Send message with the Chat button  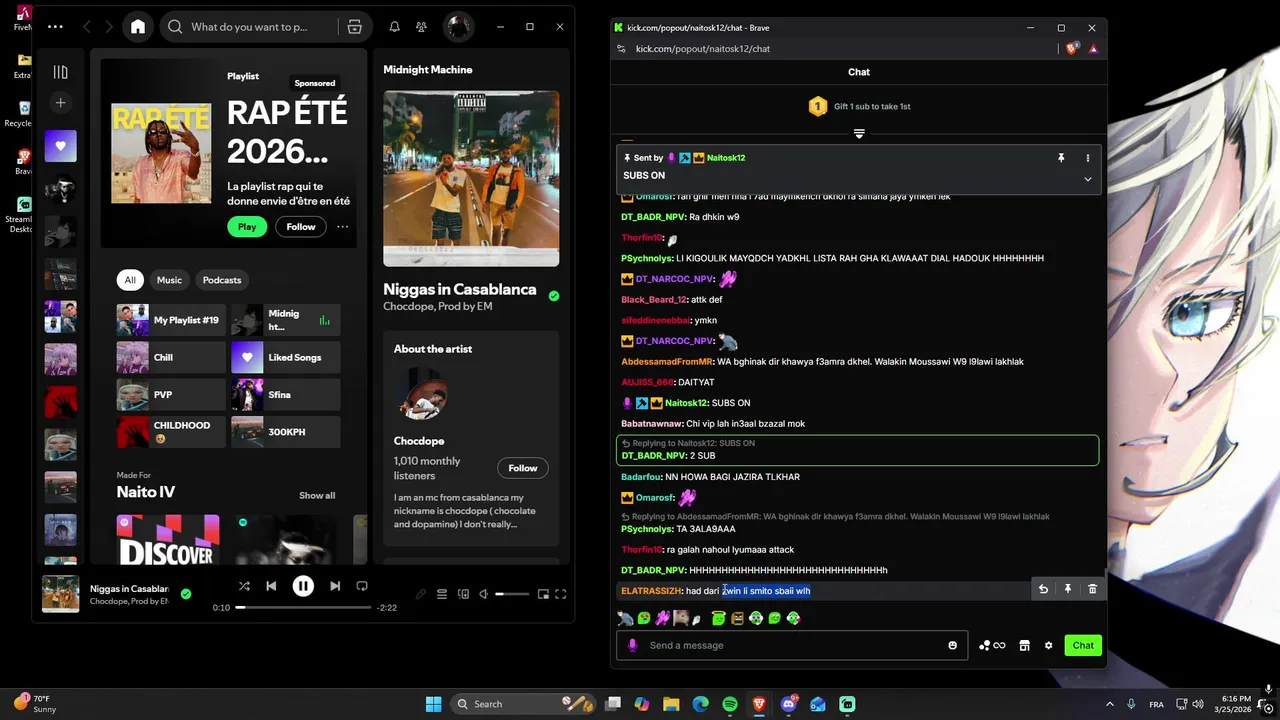coord(1083,645)
